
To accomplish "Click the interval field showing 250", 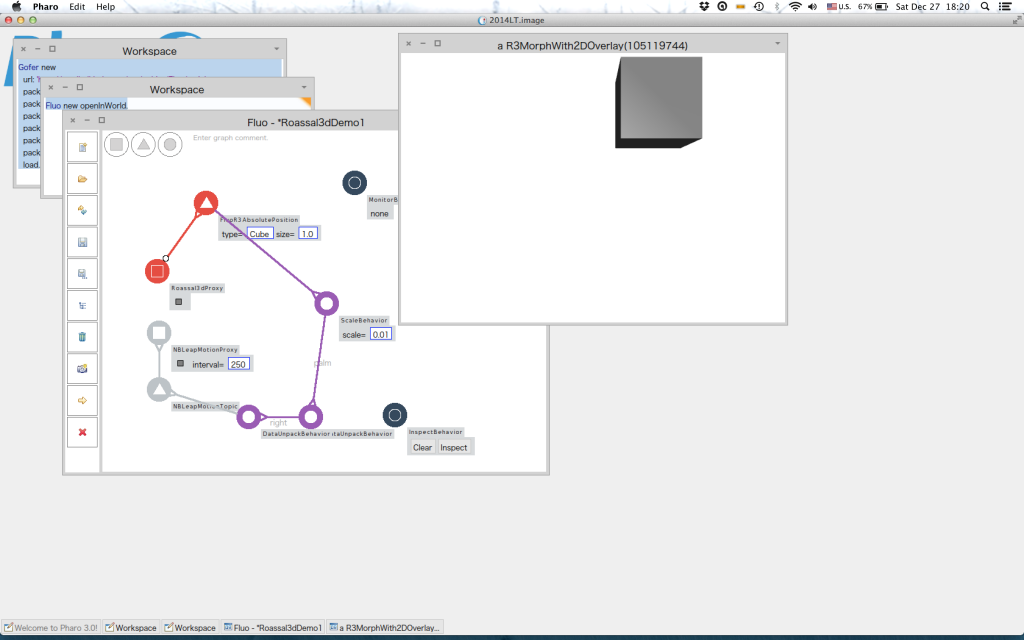I will (238, 364).
